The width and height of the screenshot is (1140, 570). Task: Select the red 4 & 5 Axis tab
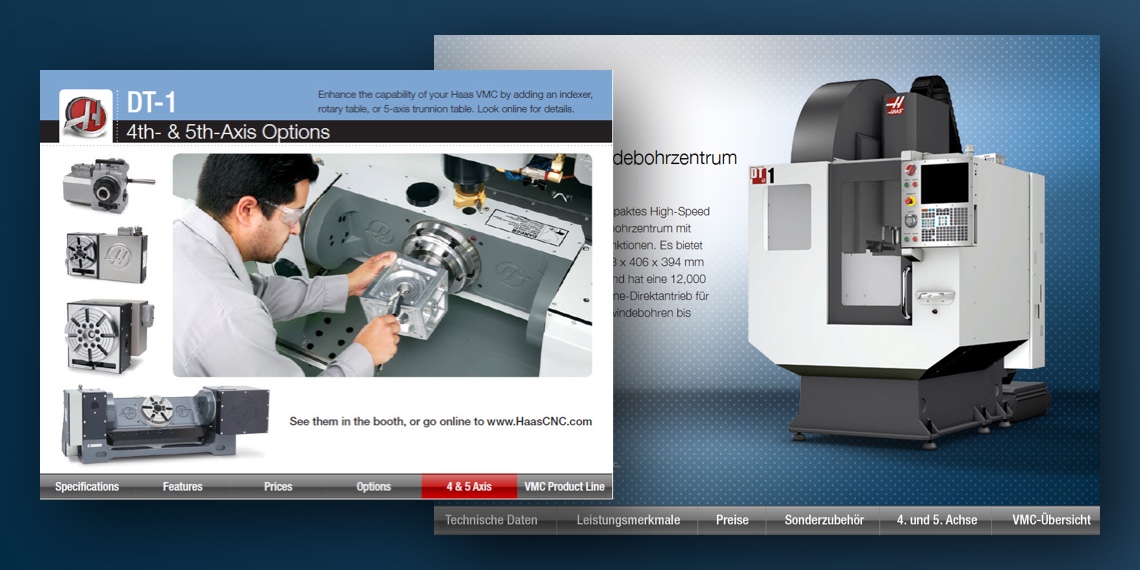click(469, 487)
